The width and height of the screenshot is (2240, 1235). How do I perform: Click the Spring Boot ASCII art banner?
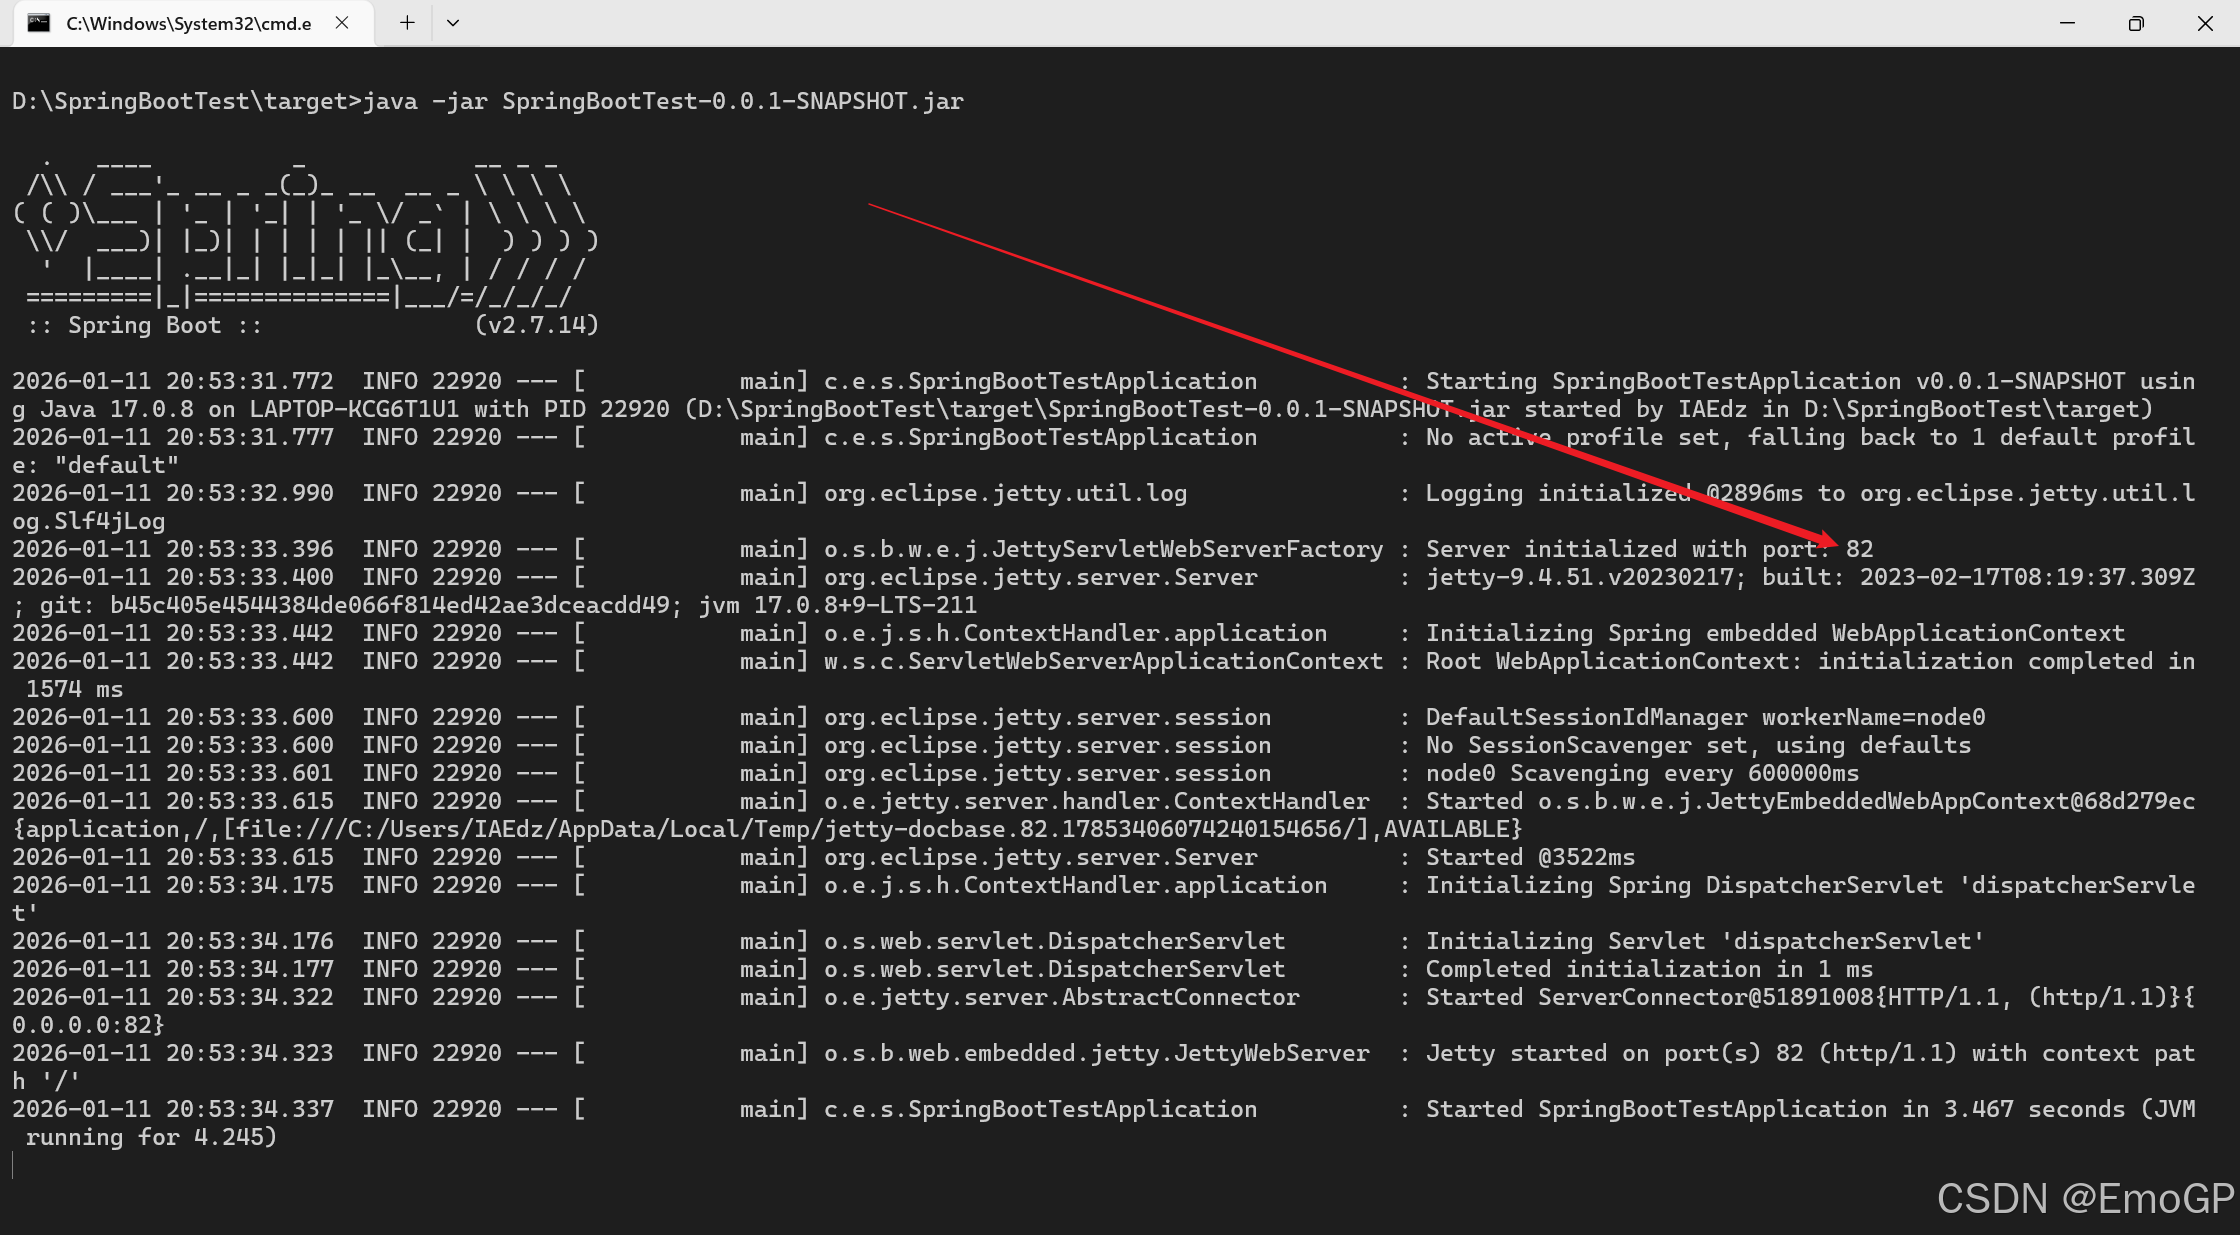coord(300,240)
